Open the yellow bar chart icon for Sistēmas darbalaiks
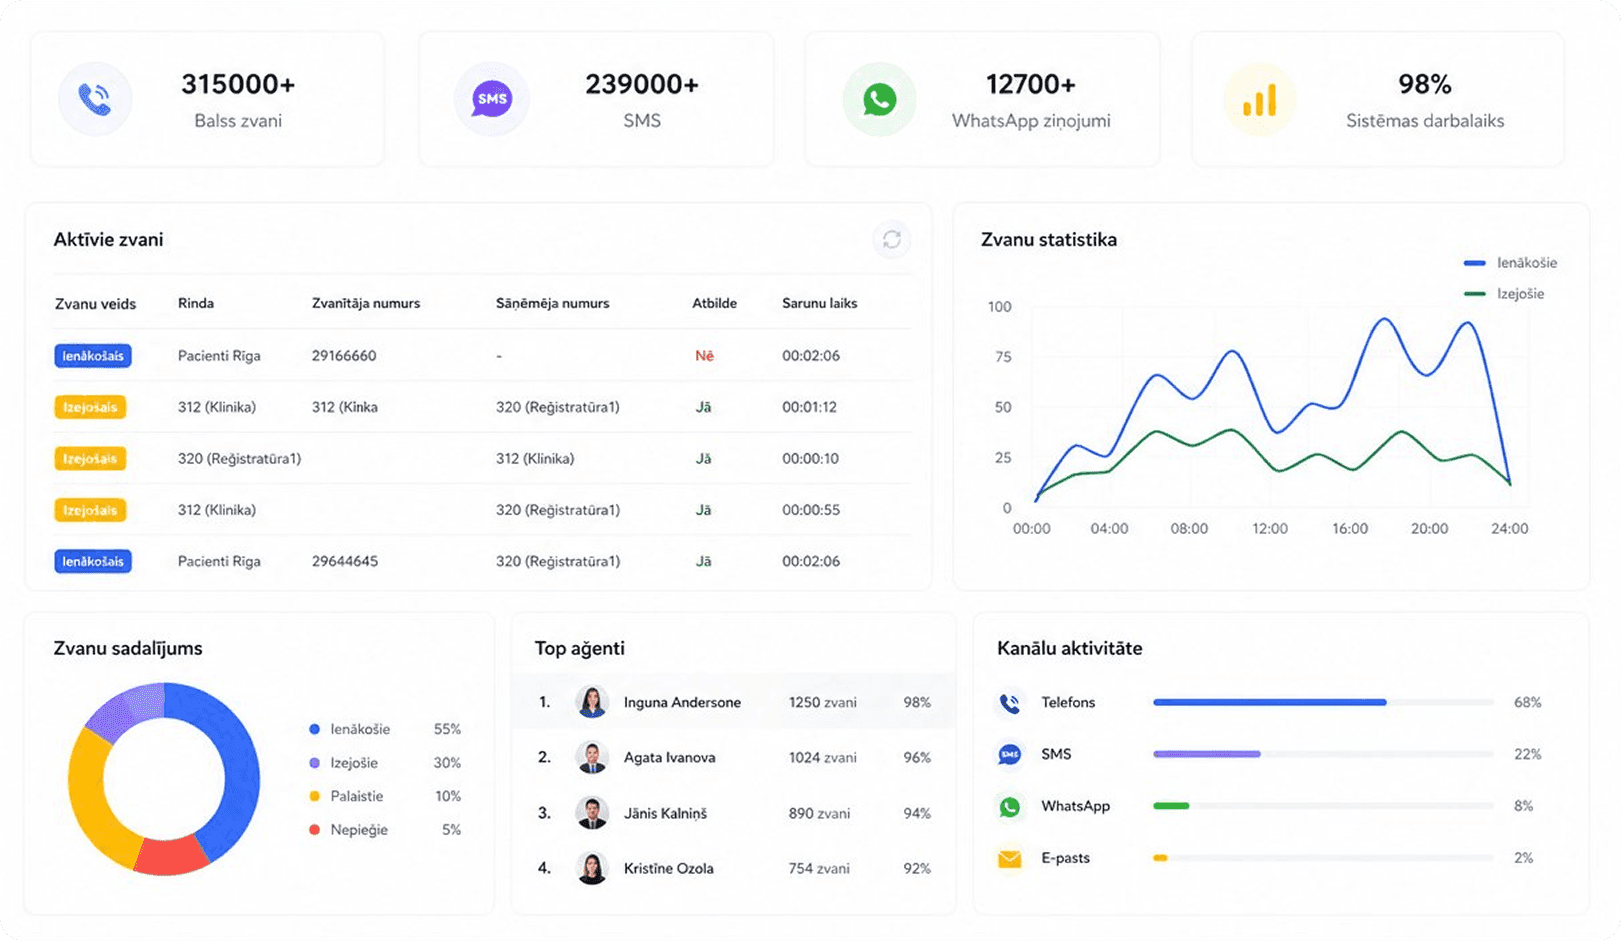This screenshot has width=1622, height=941. pyautogui.click(x=1260, y=99)
